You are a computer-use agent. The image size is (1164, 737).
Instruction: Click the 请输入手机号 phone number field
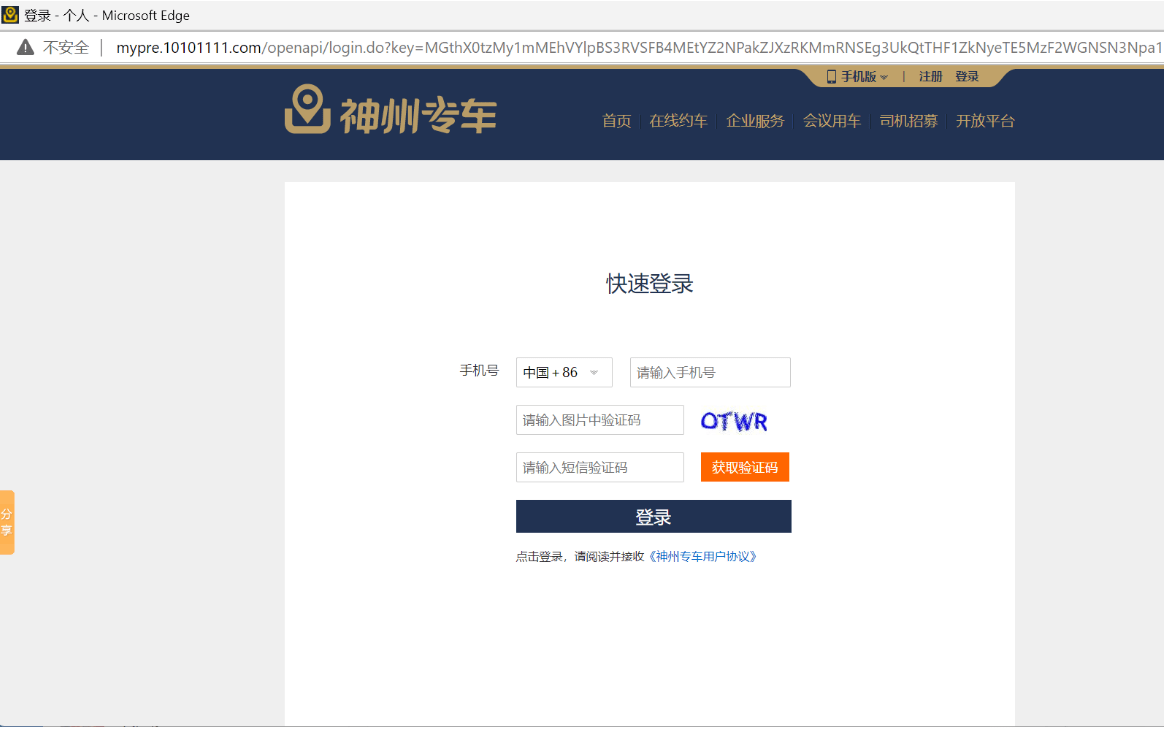tap(709, 371)
